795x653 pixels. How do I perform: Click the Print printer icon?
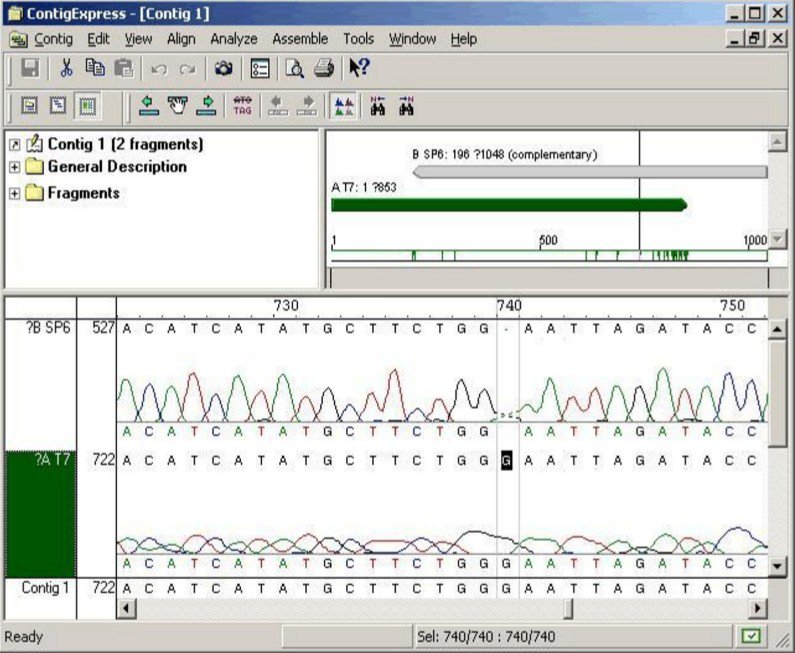(324, 68)
